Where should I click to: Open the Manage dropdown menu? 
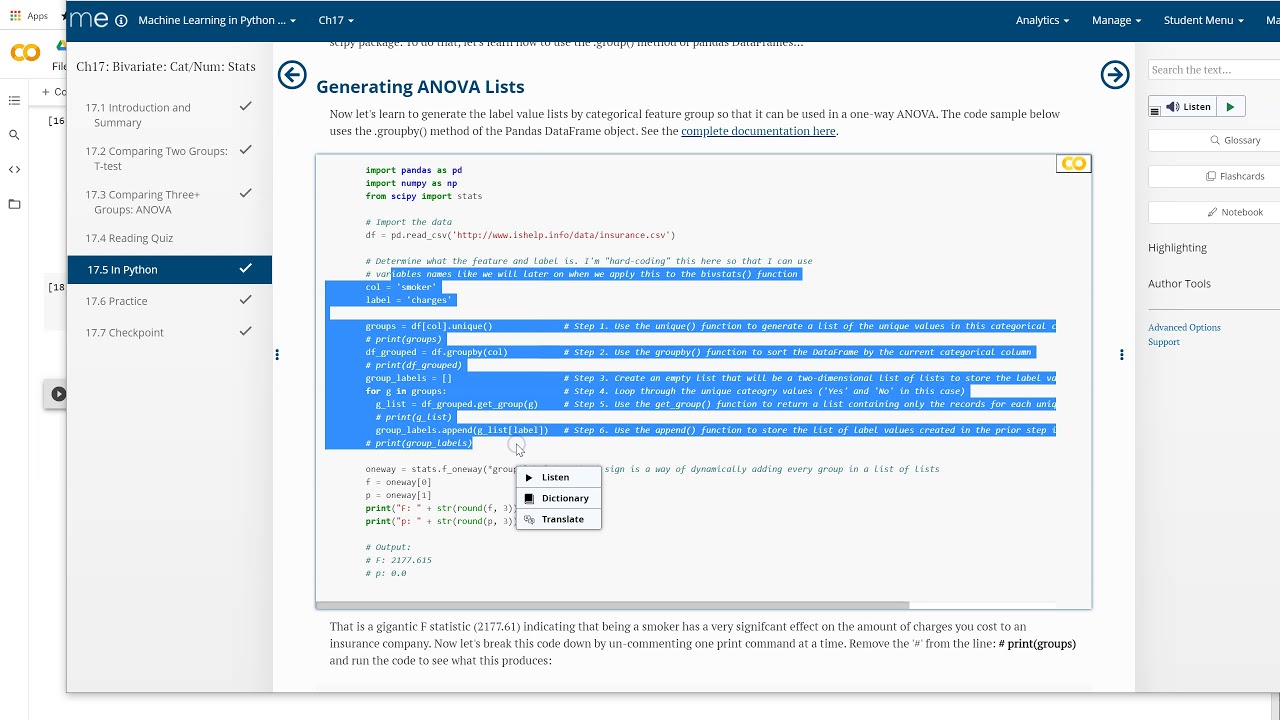1116,20
